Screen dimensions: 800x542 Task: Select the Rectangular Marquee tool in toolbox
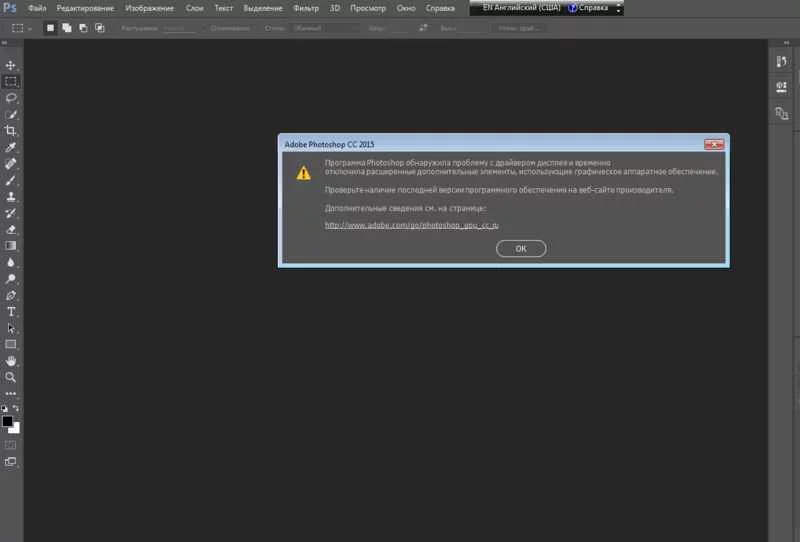coord(11,82)
